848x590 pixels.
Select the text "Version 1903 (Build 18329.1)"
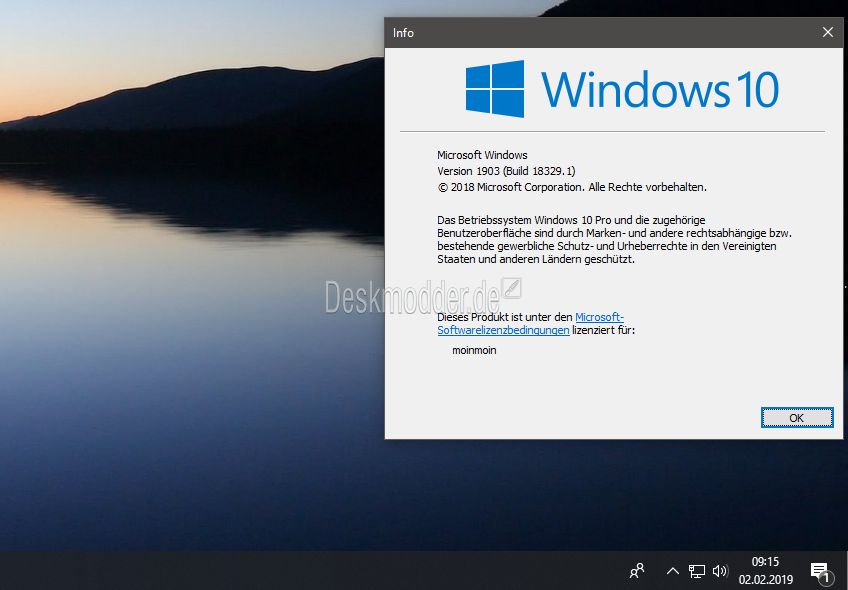(x=506, y=171)
